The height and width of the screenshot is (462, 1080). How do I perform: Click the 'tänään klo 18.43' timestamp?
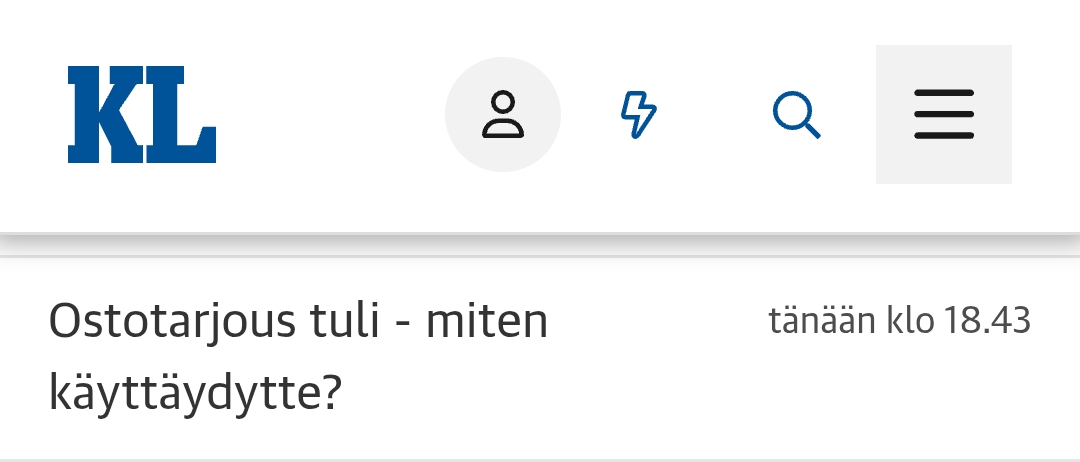pyautogui.click(x=899, y=321)
